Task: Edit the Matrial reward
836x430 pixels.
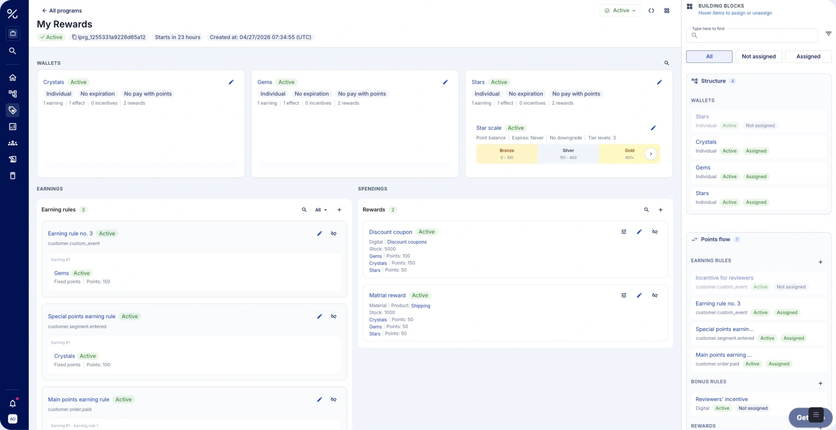Action: coord(639,295)
